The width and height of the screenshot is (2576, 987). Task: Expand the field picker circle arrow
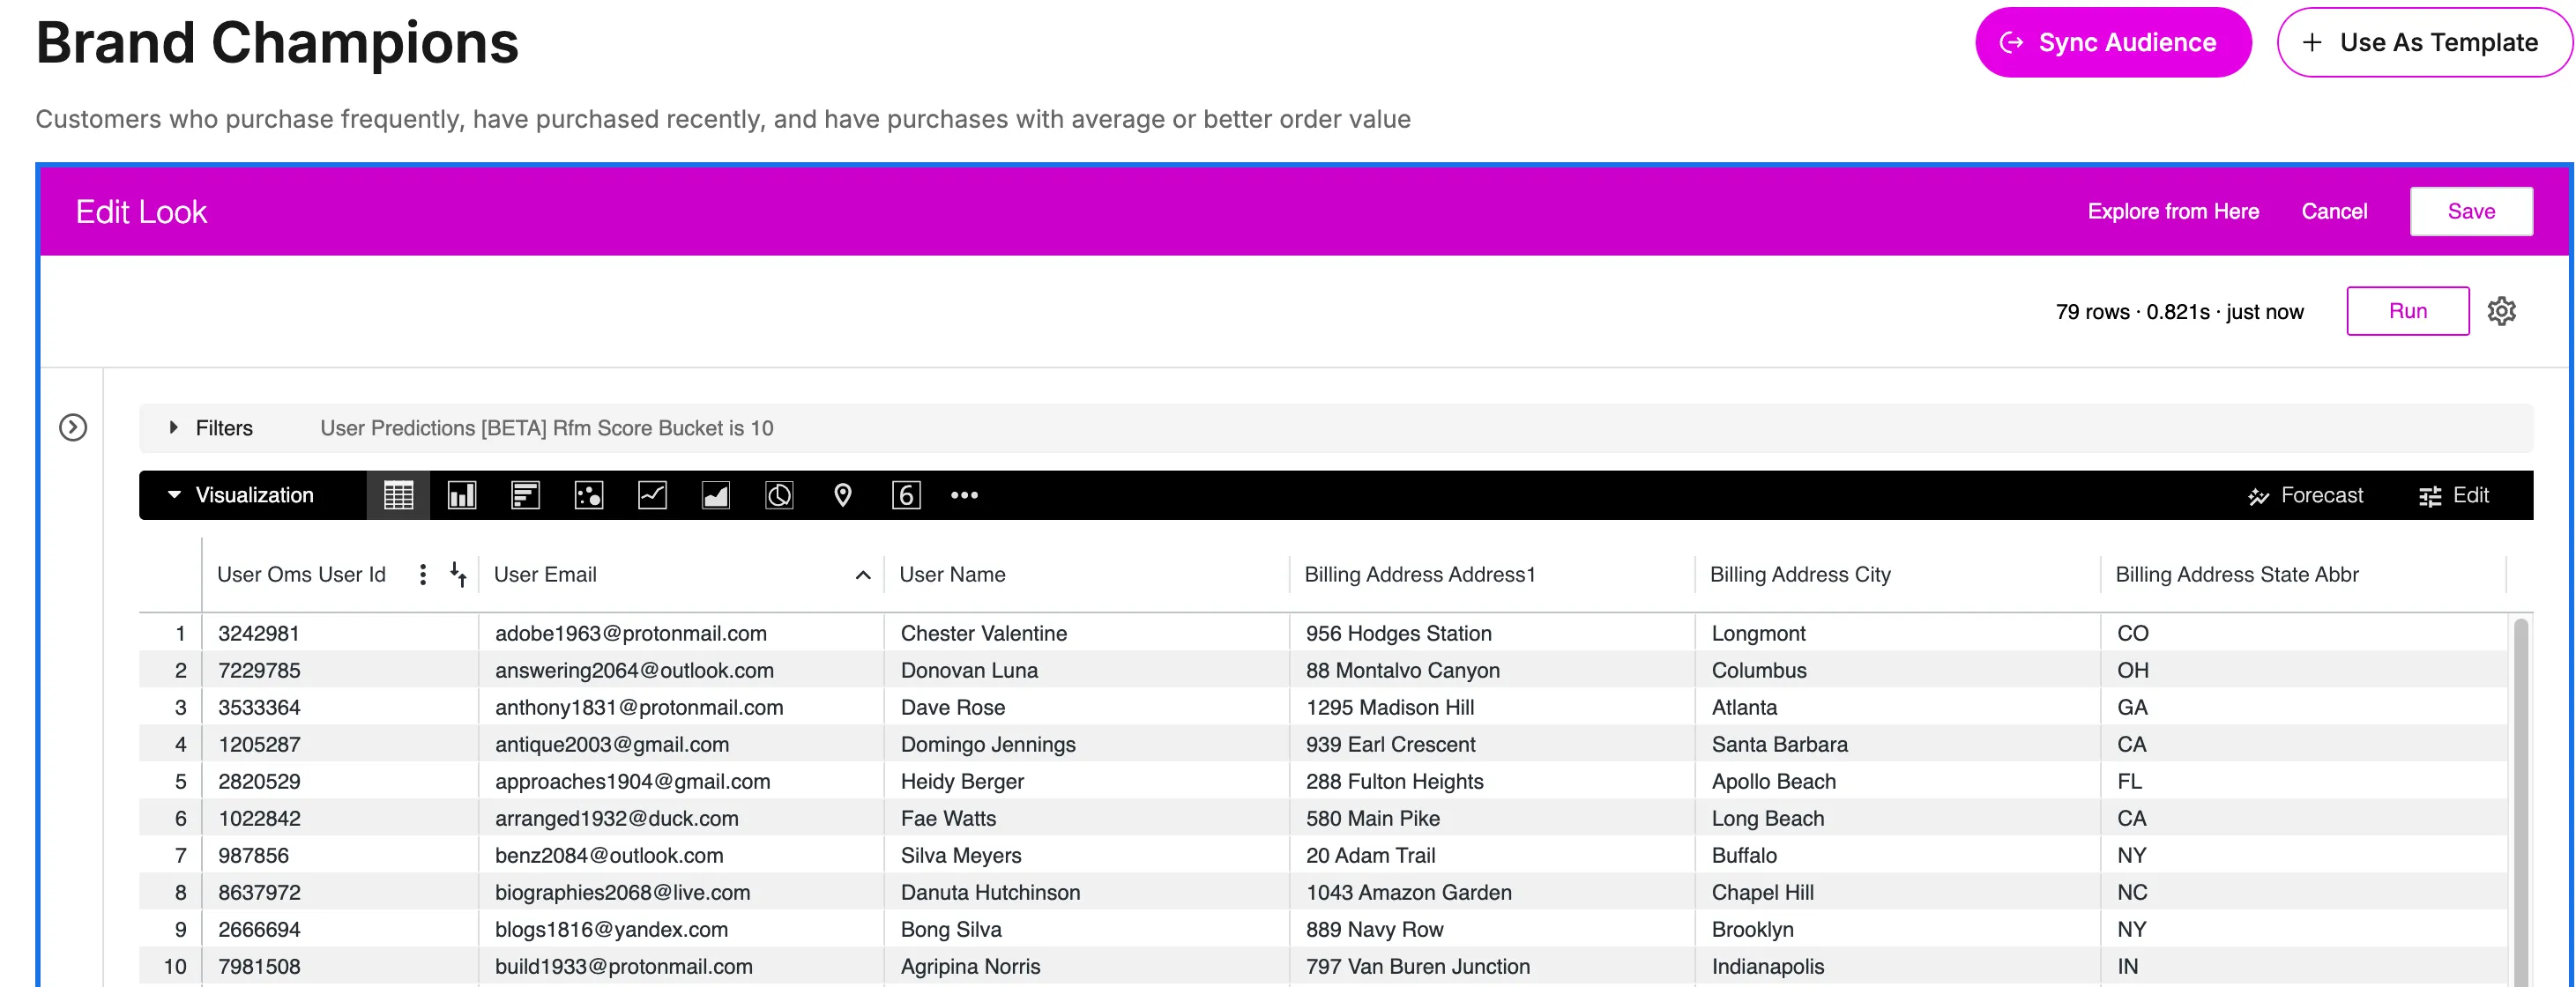pyautogui.click(x=73, y=427)
